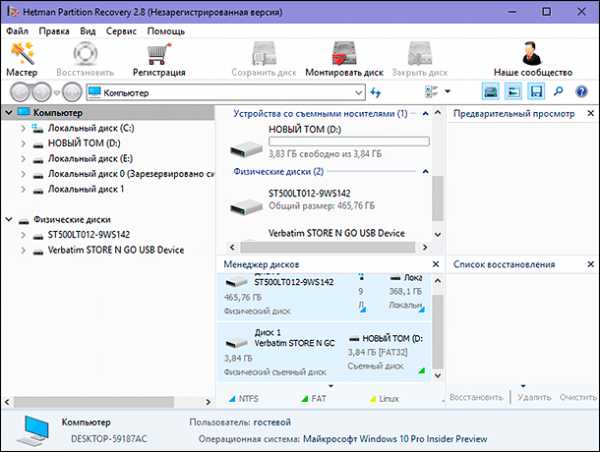Toggle the preview panel button
This screenshot has height=452, width=600.
(x=513, y=92)
